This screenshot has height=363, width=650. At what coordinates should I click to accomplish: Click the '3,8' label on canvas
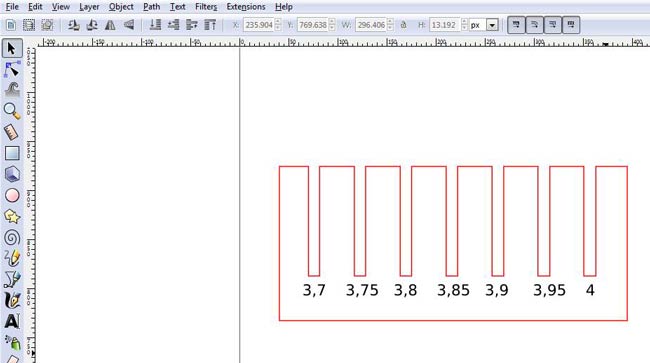(x=405, y=290)
